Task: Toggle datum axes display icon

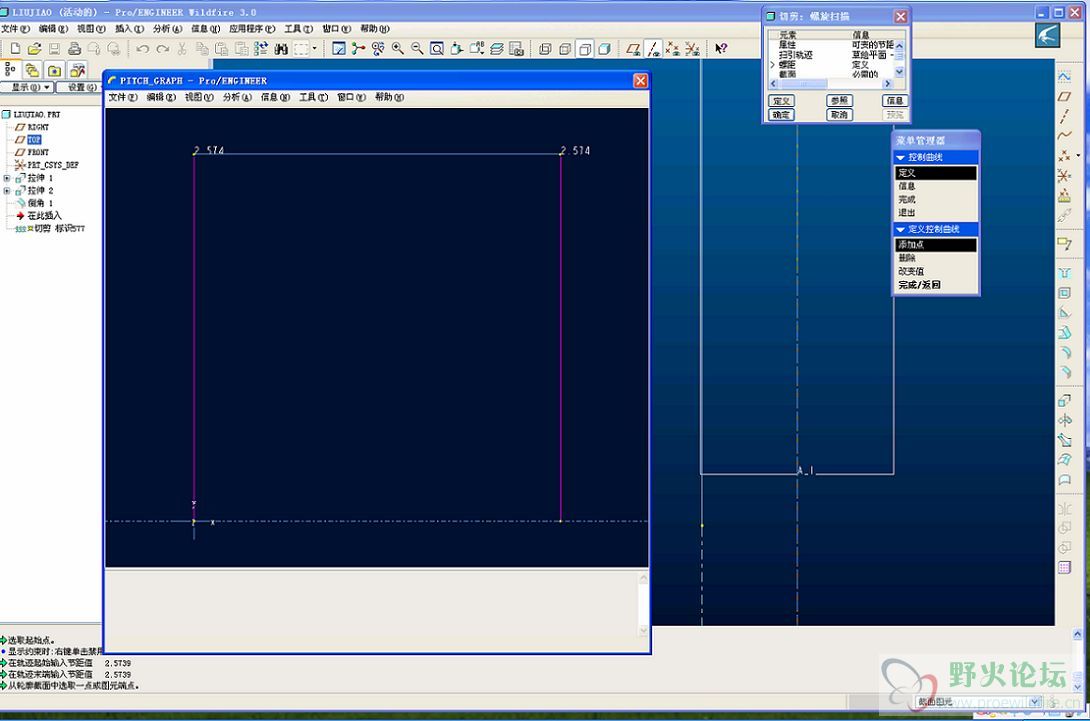Action: [653, 49]
